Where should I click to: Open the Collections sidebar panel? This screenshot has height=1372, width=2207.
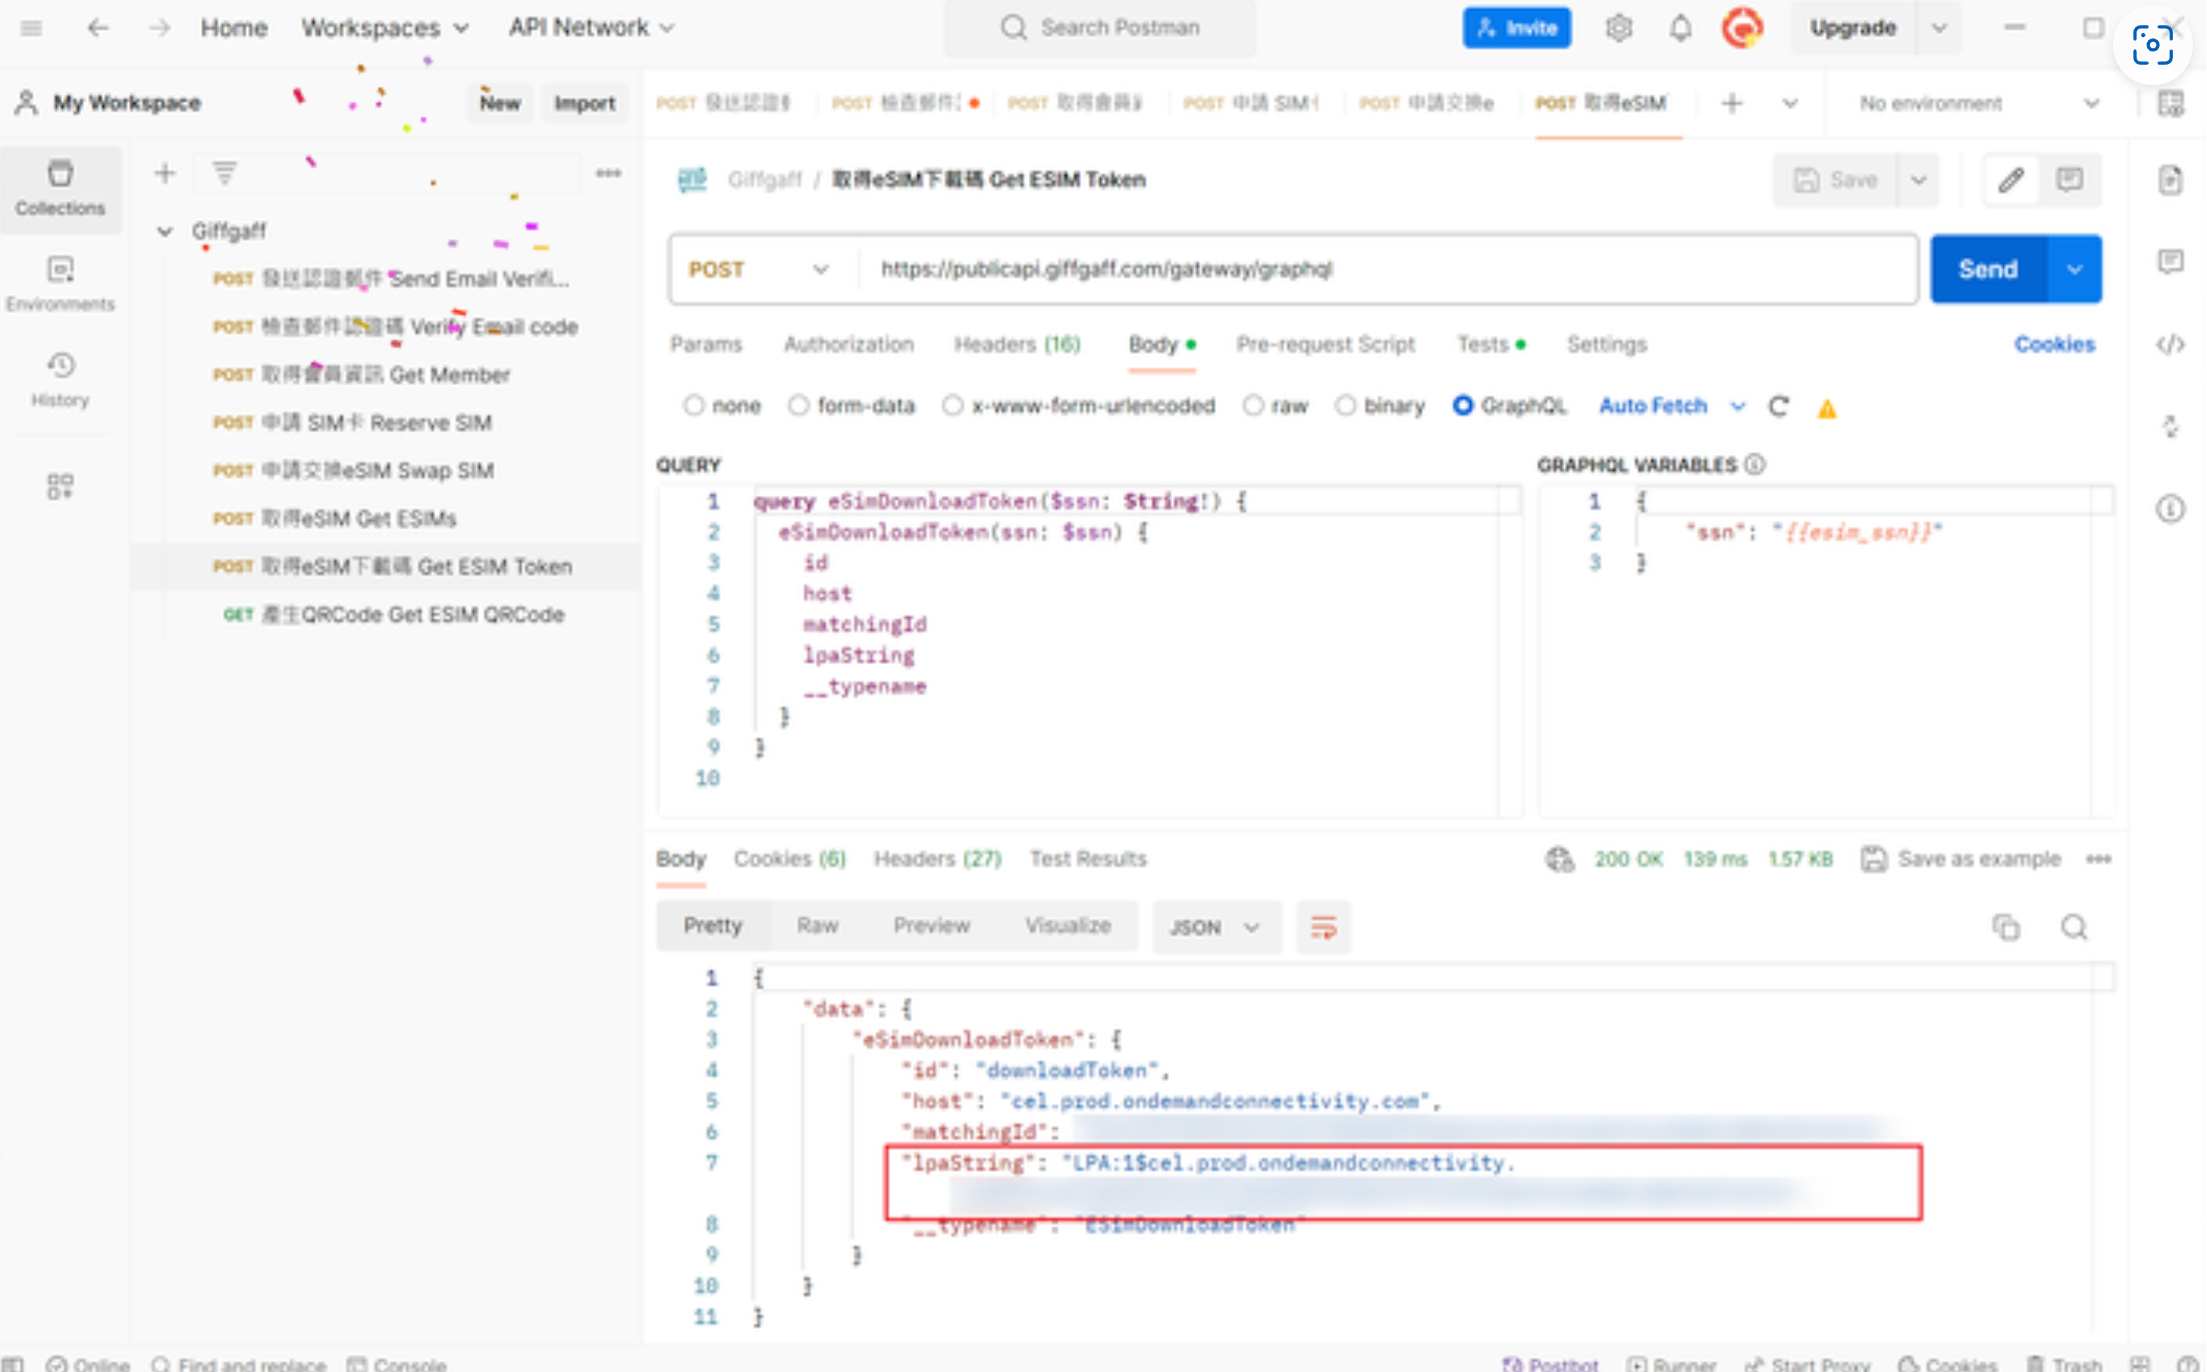[60, 188]
